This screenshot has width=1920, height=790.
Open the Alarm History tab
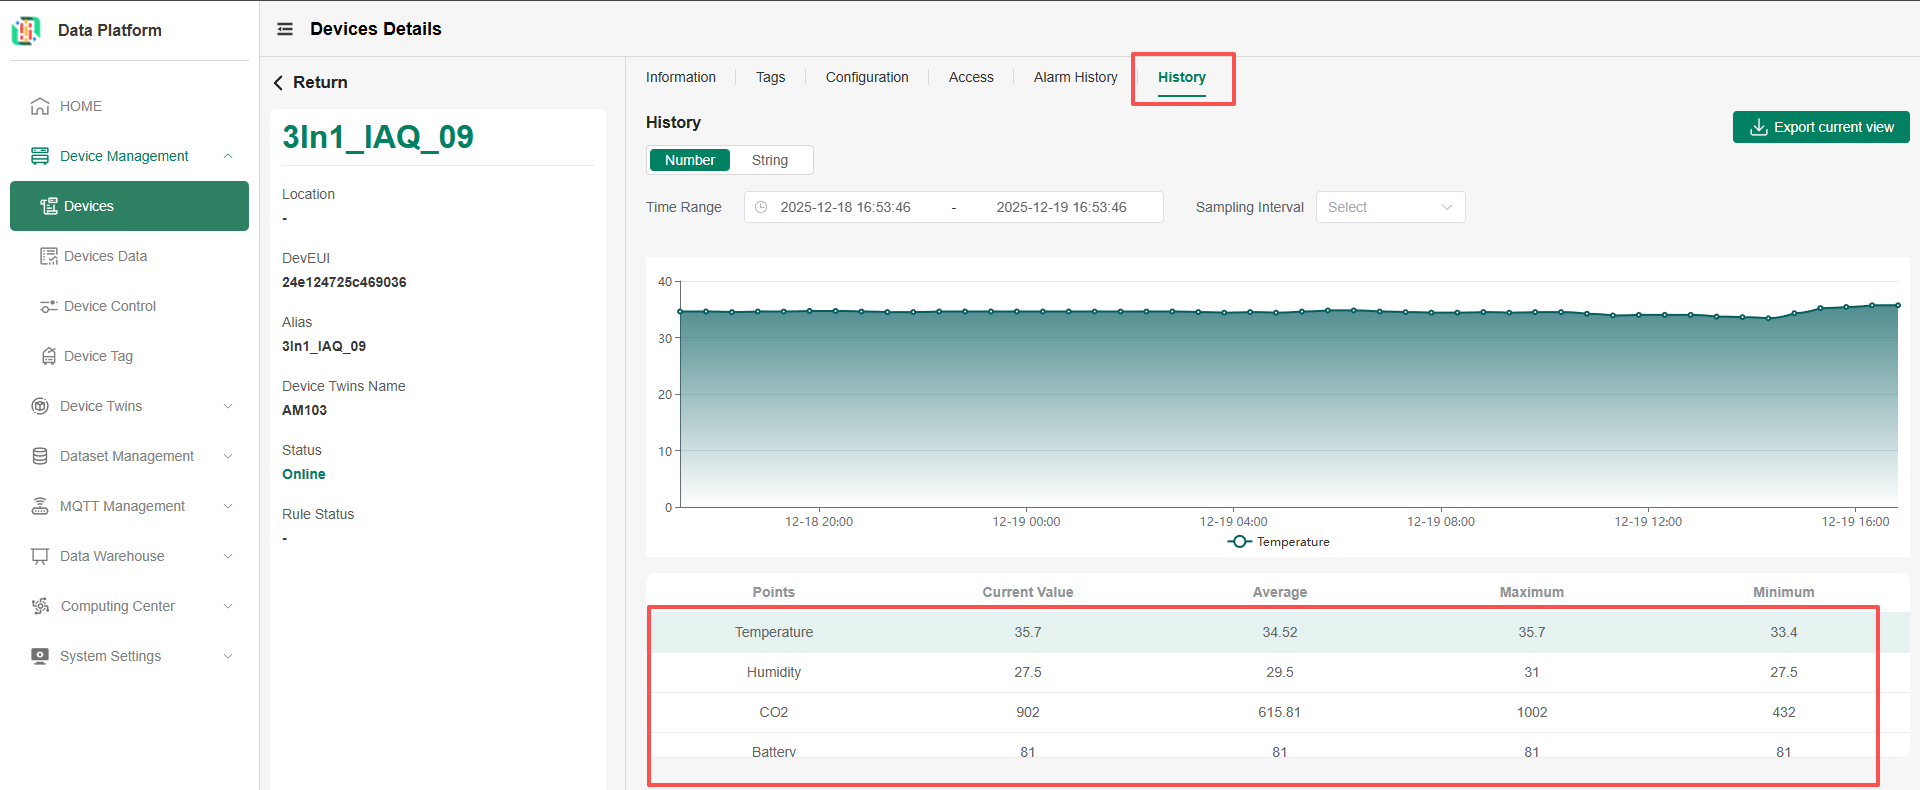tap(1075, 77)
